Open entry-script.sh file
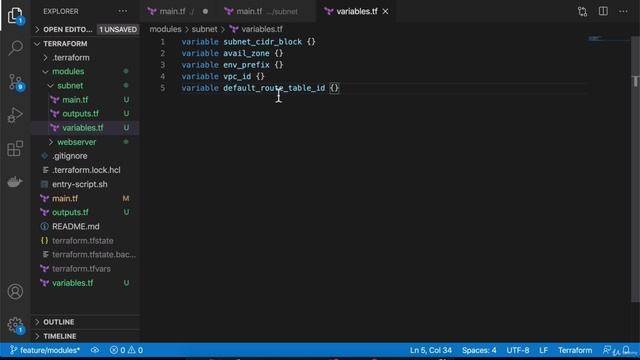The image size is (640, 360). coord(80,184)
